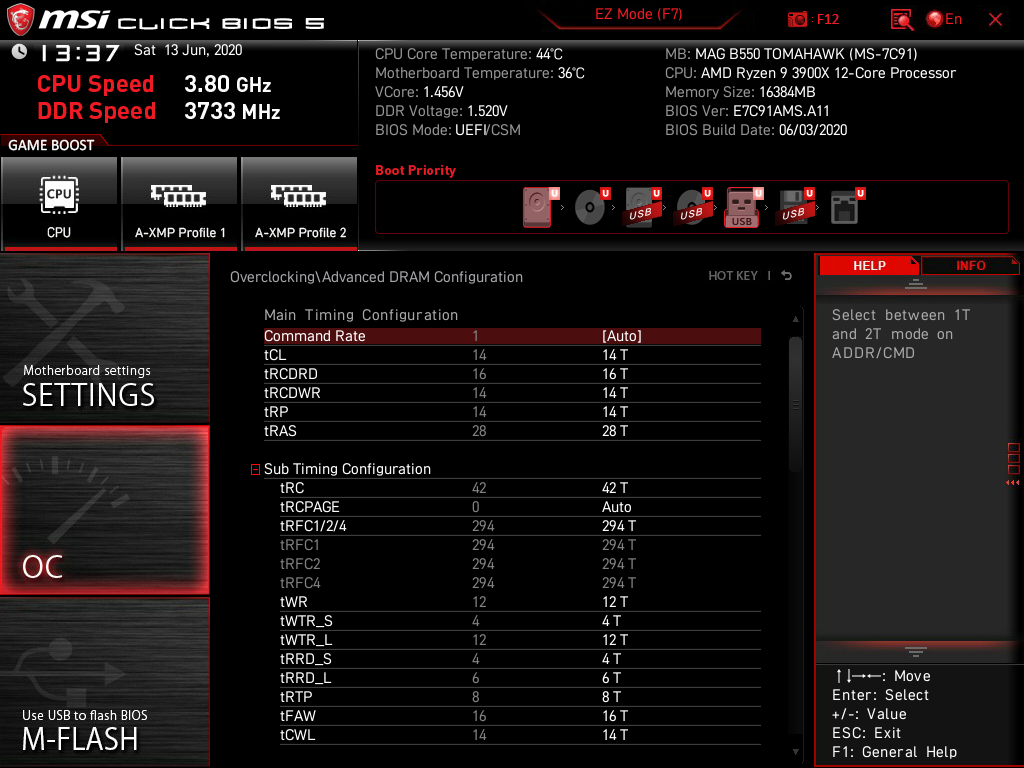1024x768 pixels.
Task: Switch to the HELP tab
Action: click(869, 266)
